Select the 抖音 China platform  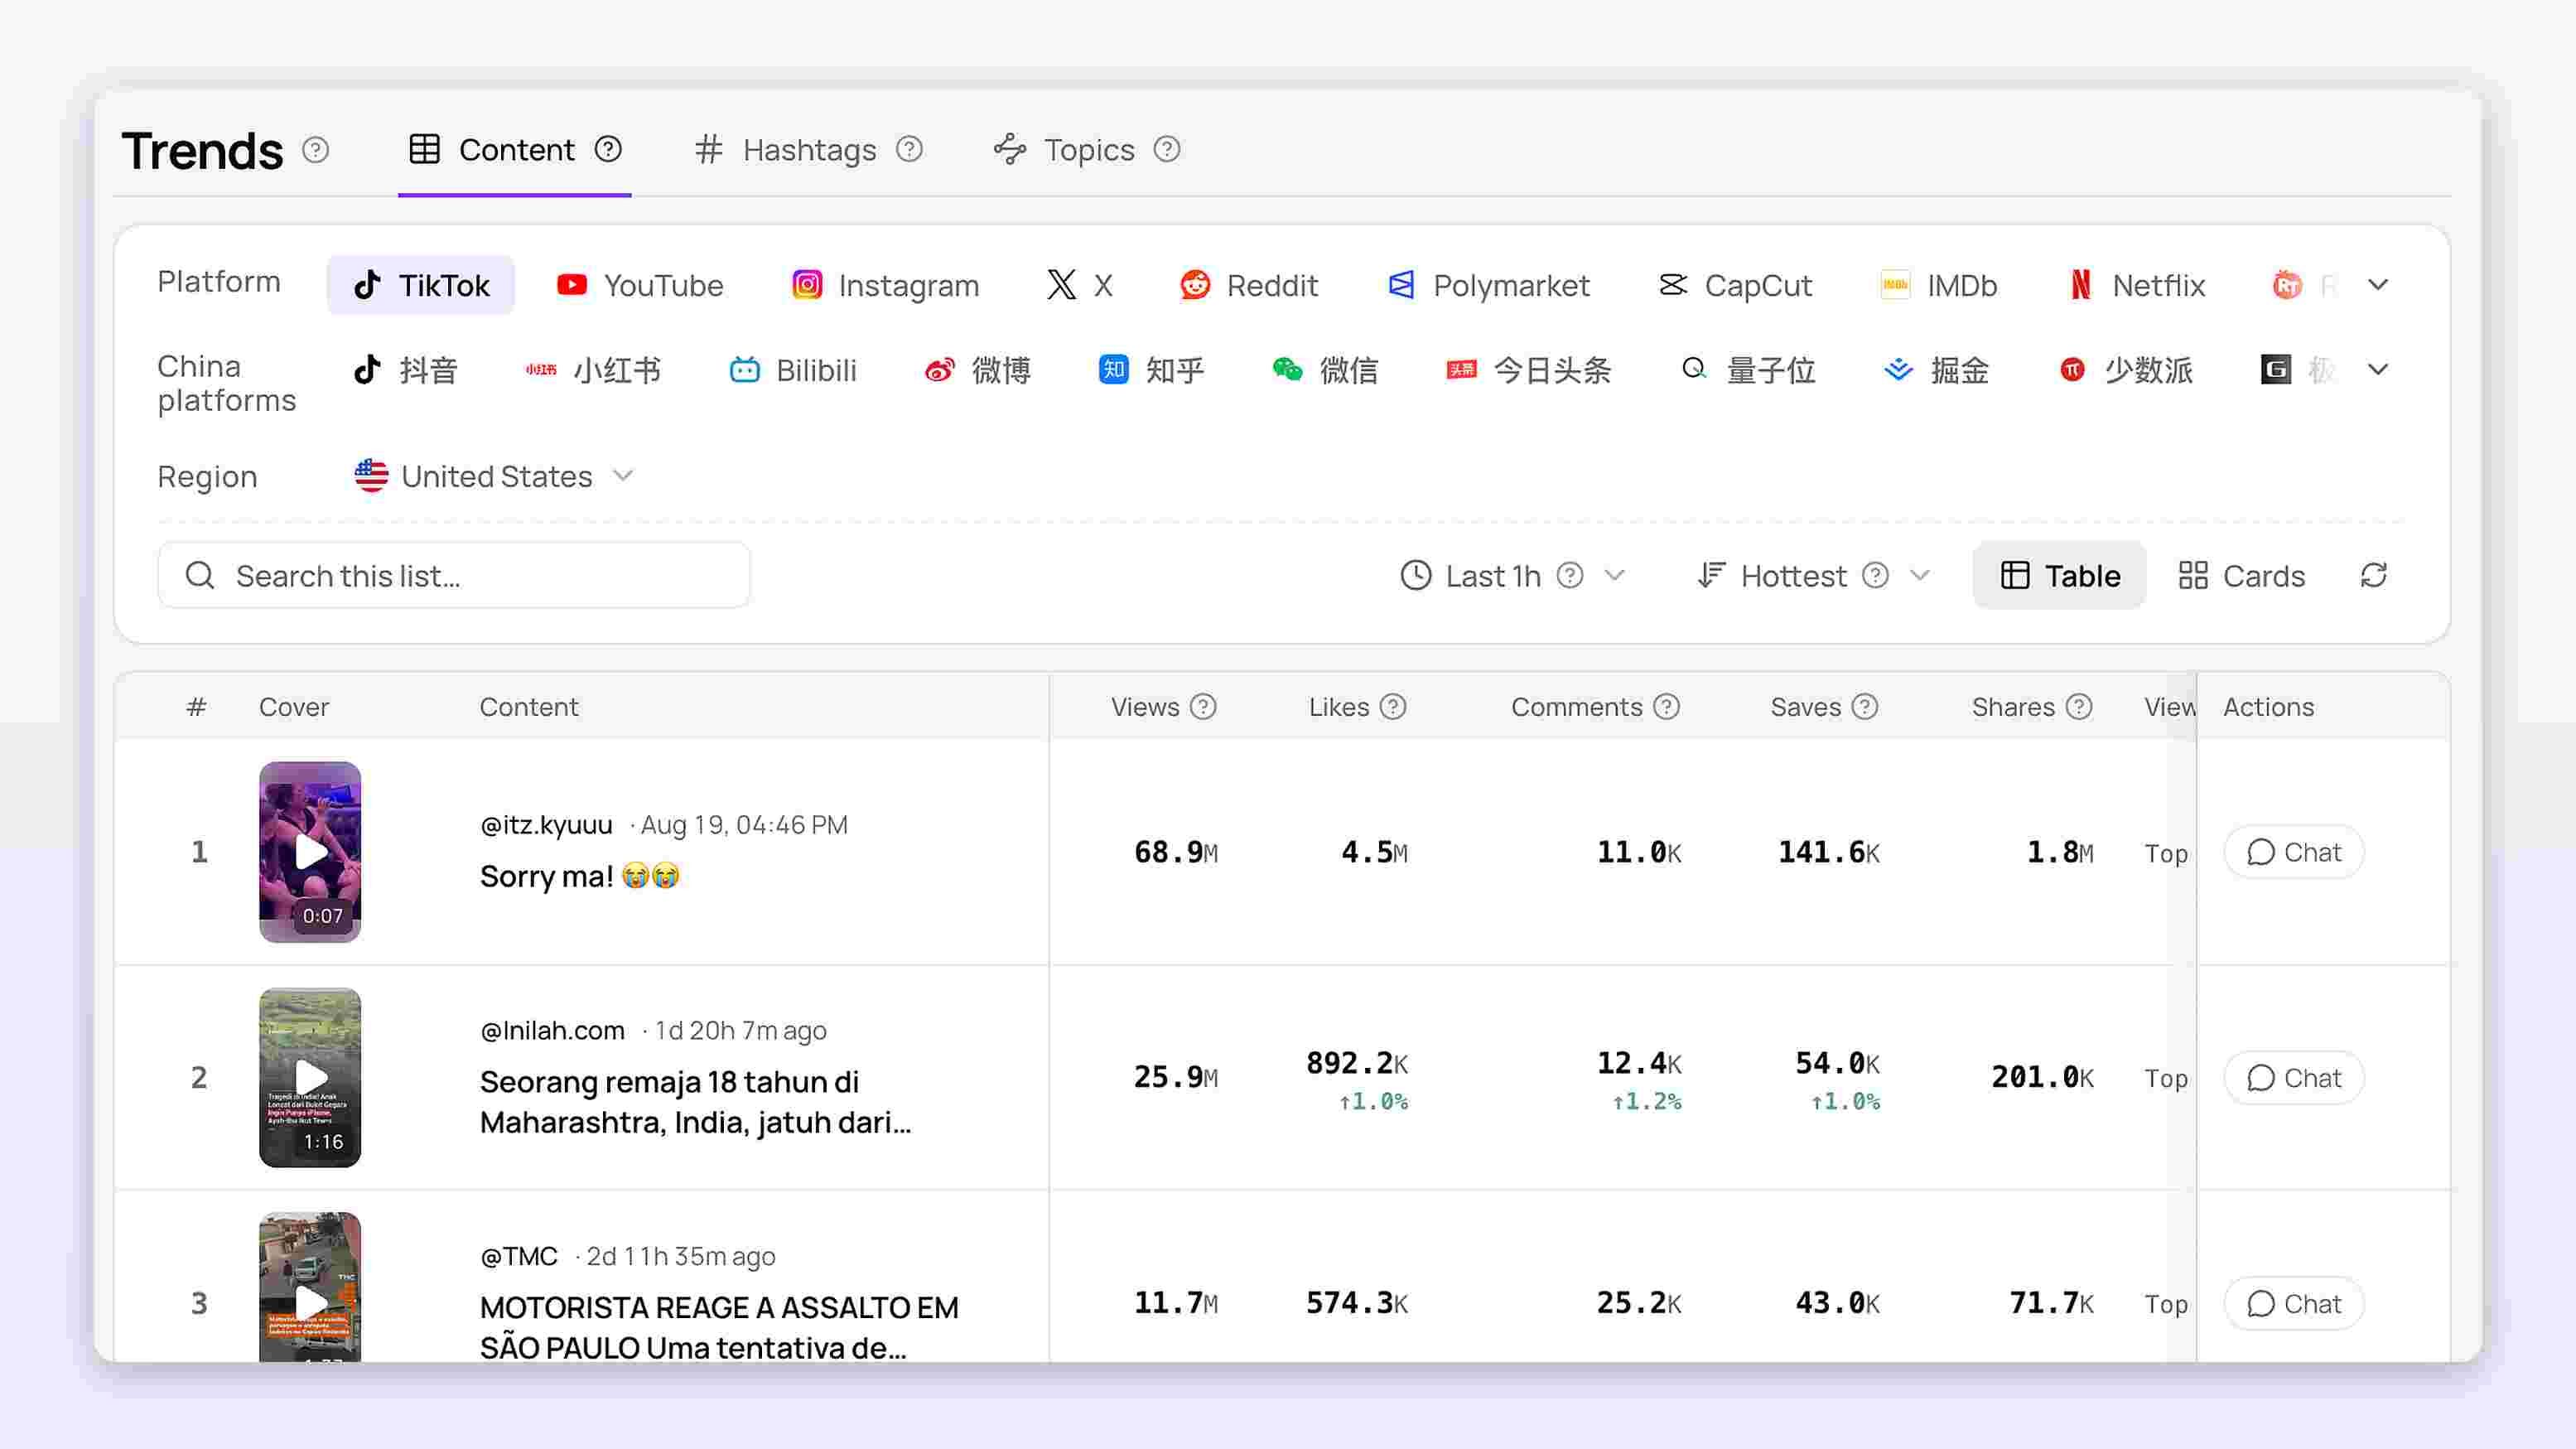click(405, 370)
